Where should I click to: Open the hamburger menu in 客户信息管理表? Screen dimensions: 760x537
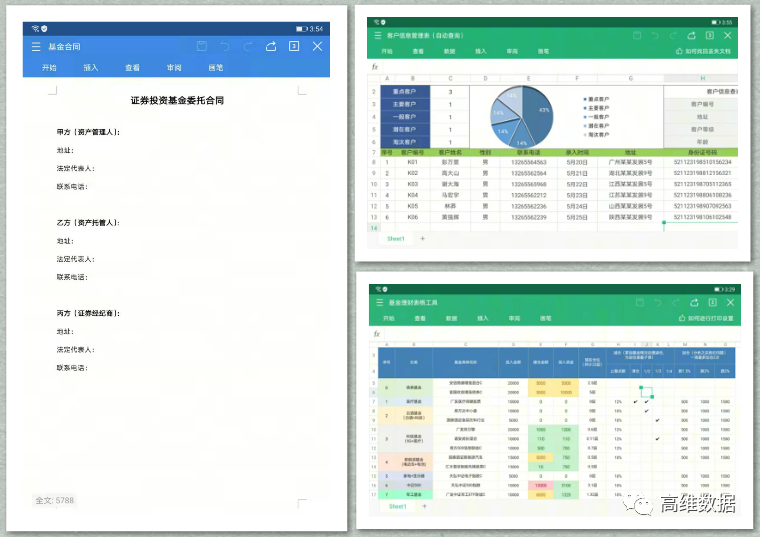click(377, 35)
